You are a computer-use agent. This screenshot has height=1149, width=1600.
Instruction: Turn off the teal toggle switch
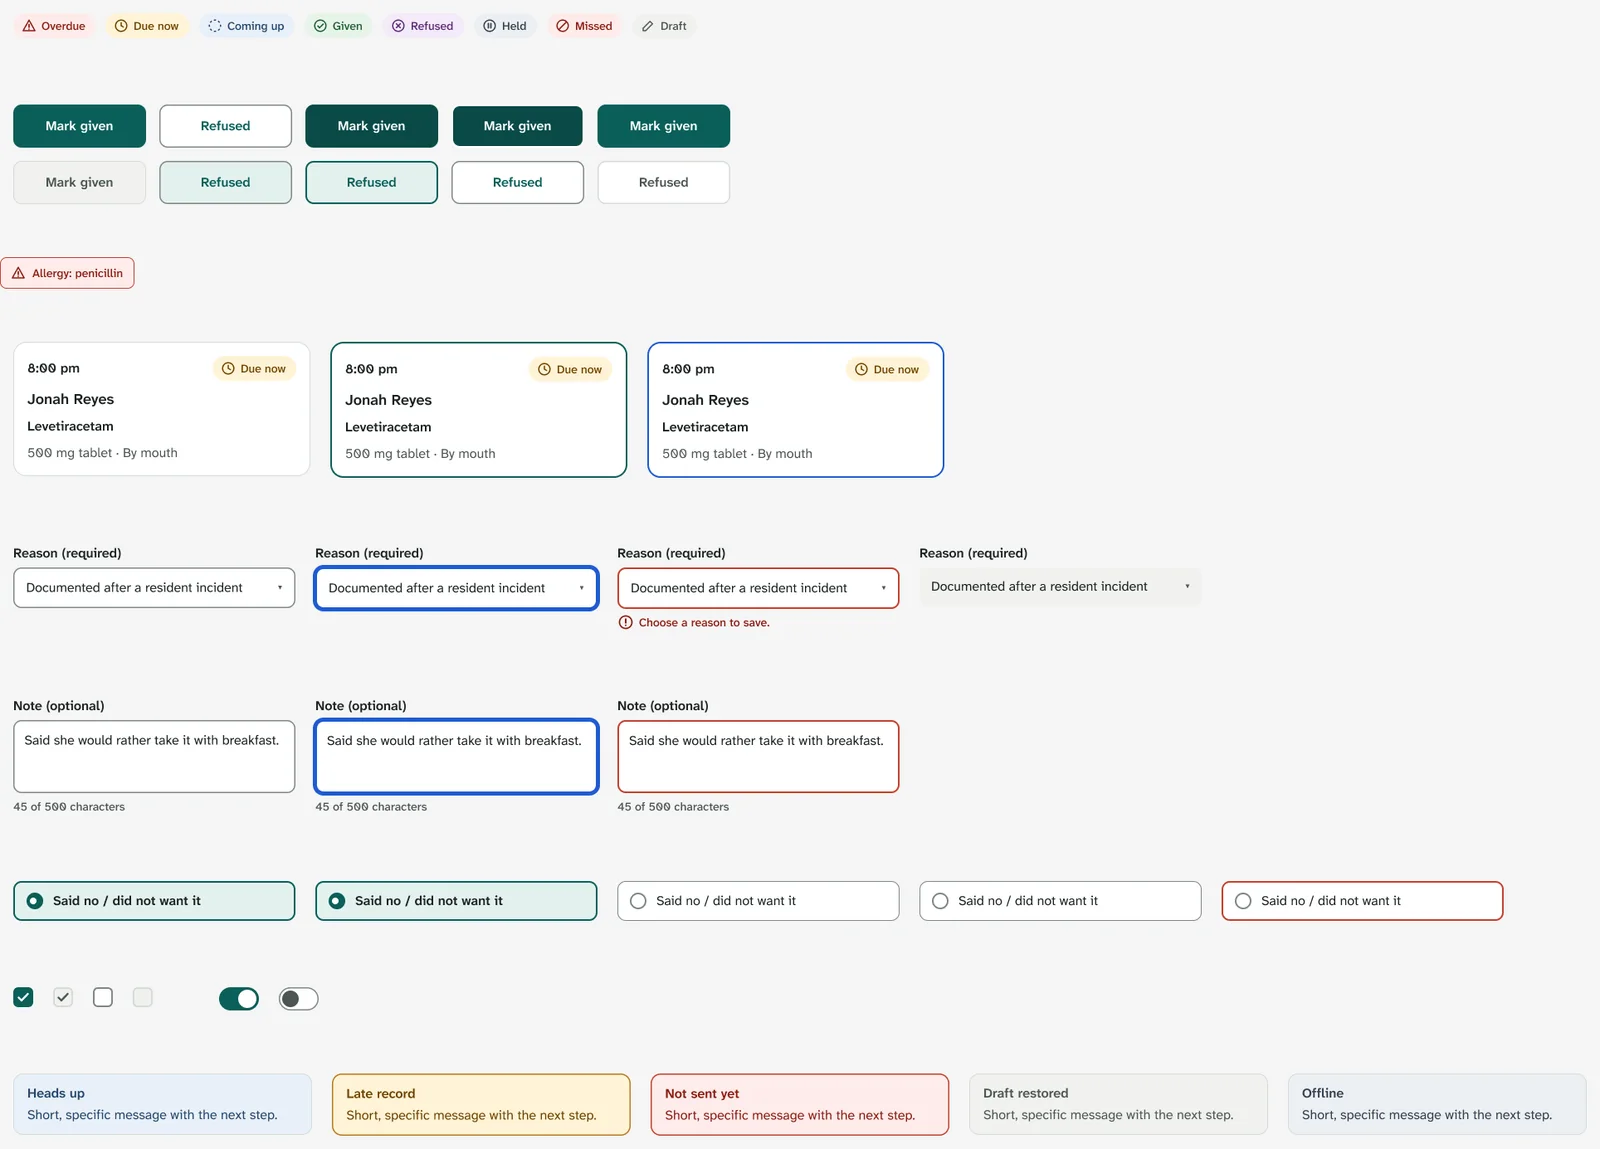pyautogui.click(x=239, y=998)
